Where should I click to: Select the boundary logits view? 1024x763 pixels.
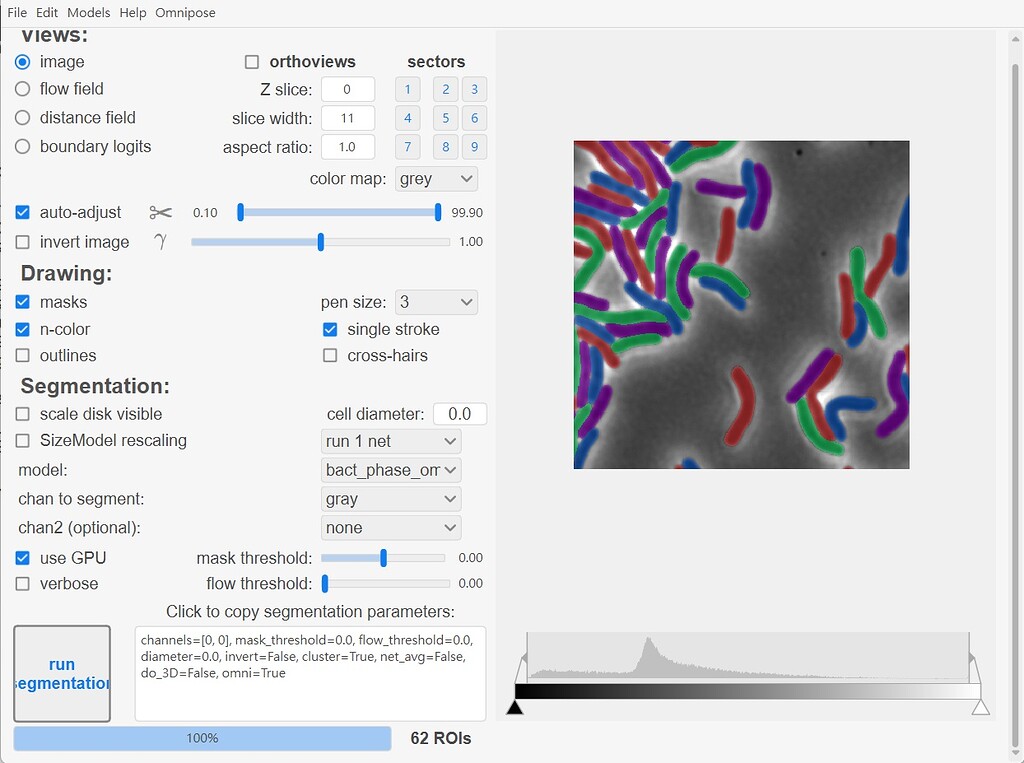coord(22,146)
